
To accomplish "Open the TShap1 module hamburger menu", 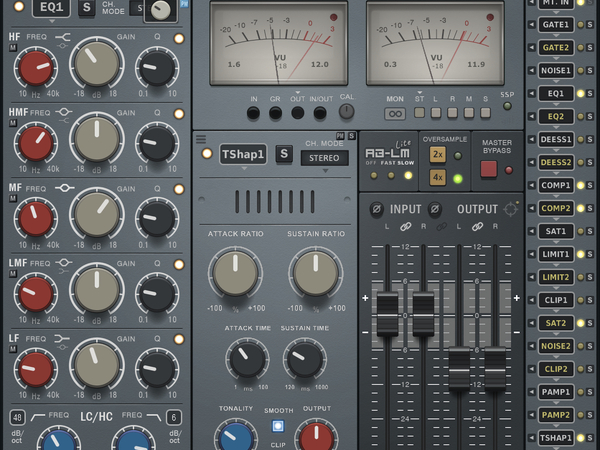I will [x=201, y=139].
